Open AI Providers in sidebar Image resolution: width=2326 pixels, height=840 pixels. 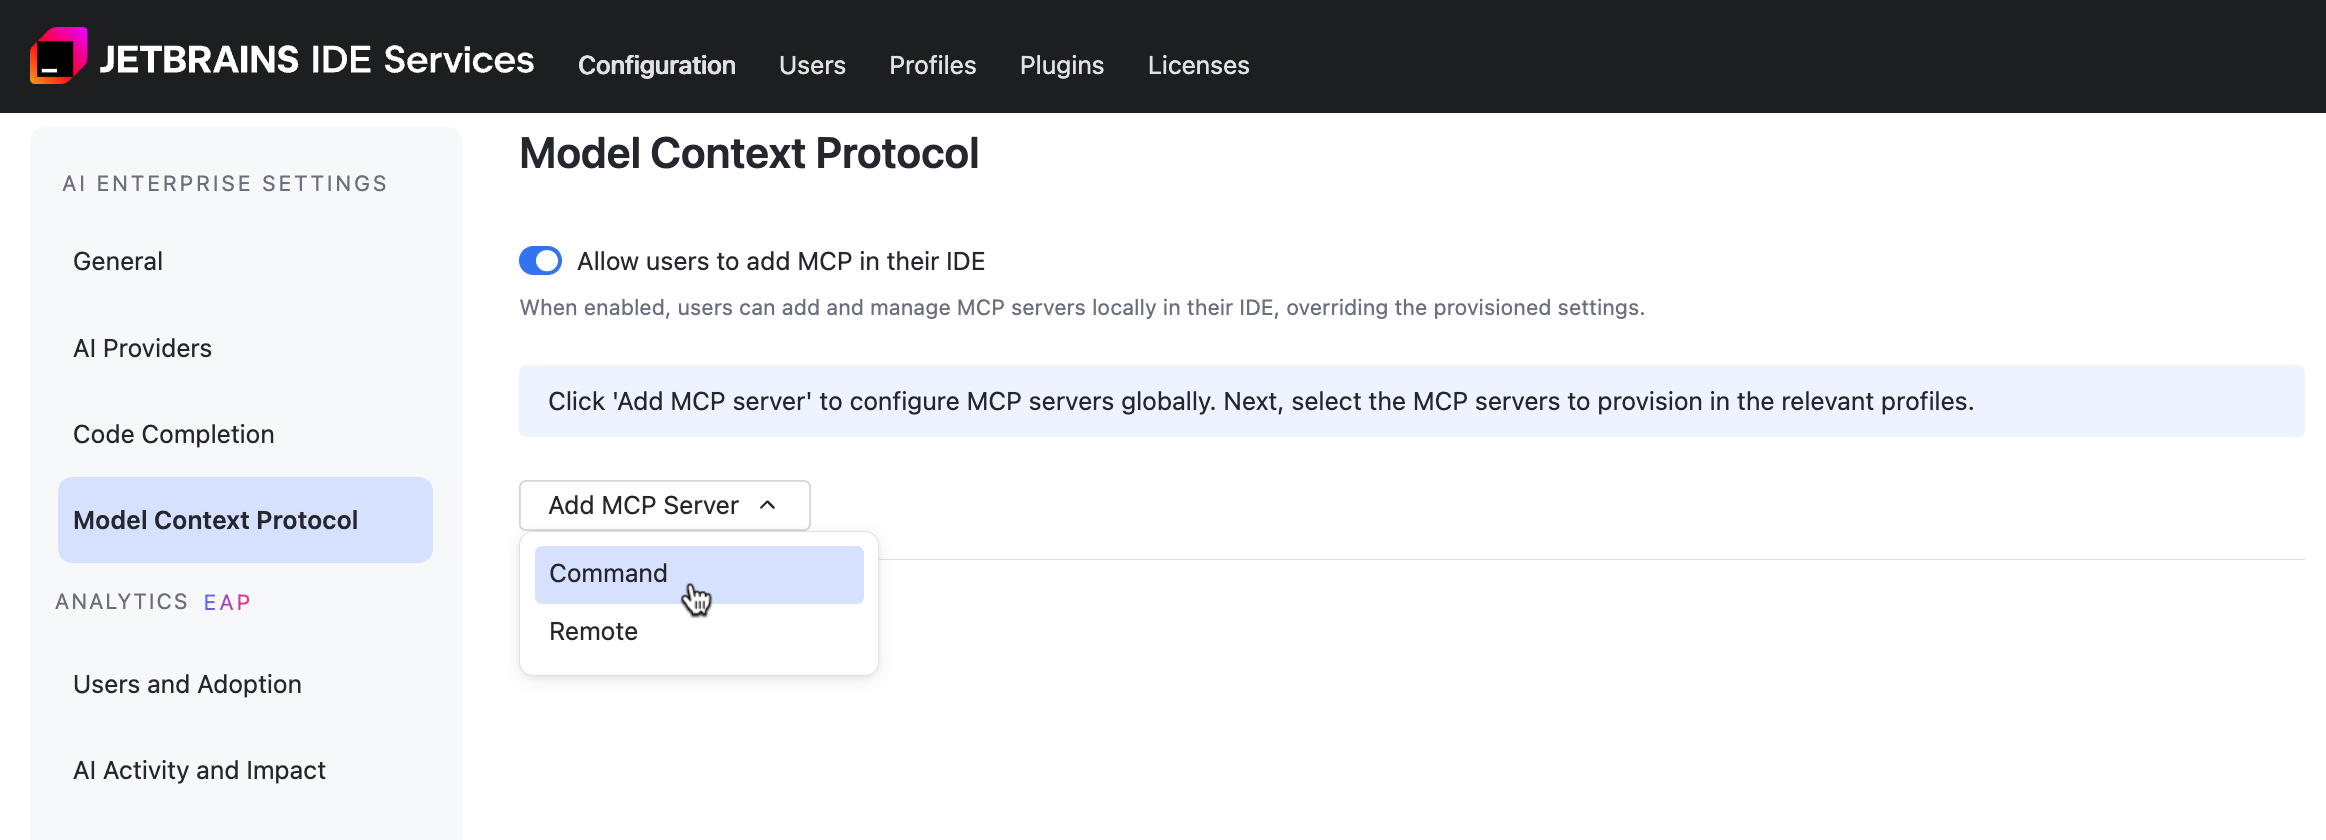click(x=142, y=348)
